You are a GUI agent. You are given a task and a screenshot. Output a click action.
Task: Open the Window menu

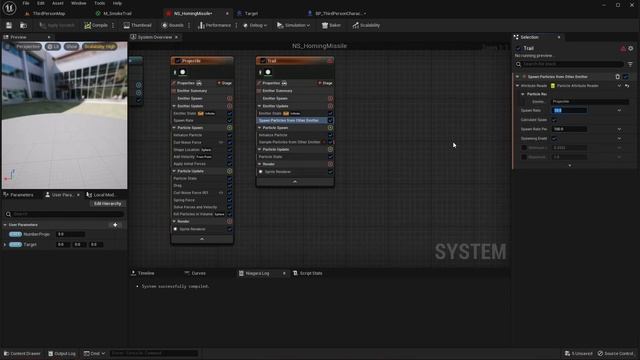78,3
